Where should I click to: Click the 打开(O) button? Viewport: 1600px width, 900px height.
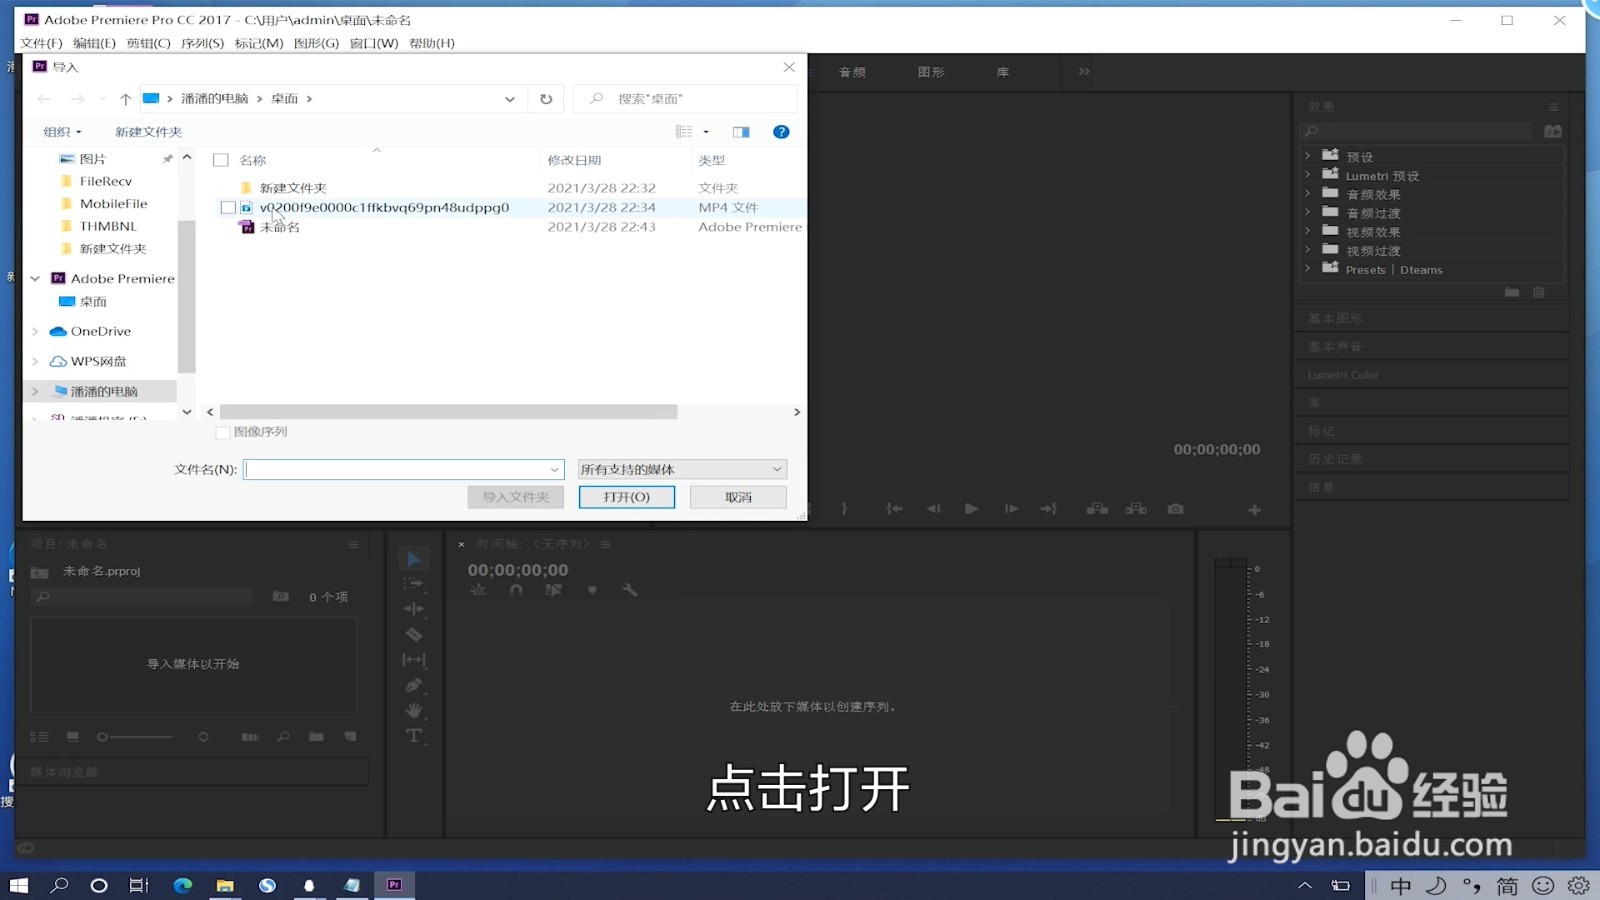[627, 497]
